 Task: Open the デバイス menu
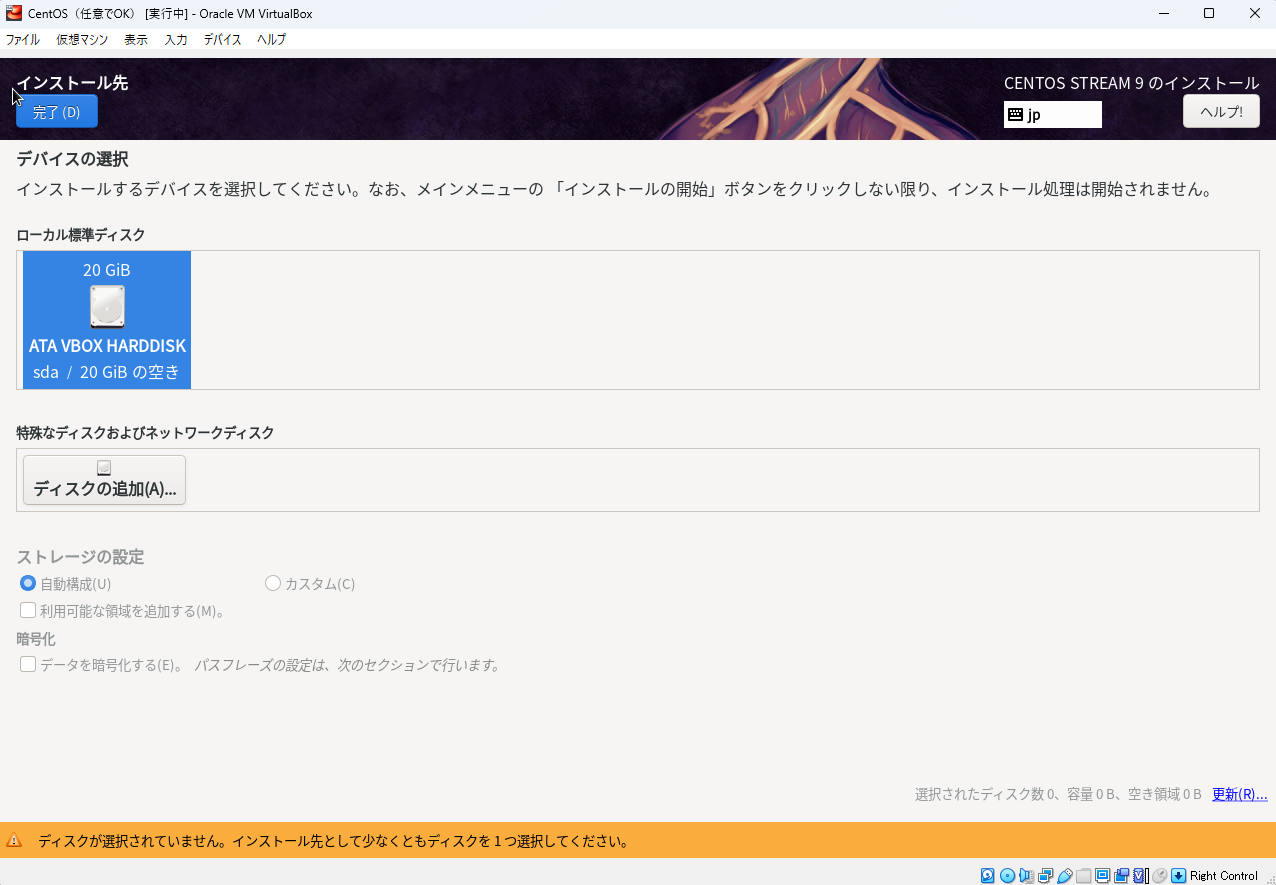tap(222, 40)
